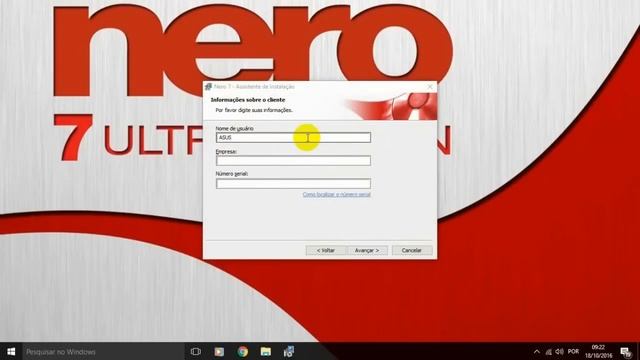Open the taskbar clock showing 09:22
The image size is (640, 360).
(x=598, y=351)
